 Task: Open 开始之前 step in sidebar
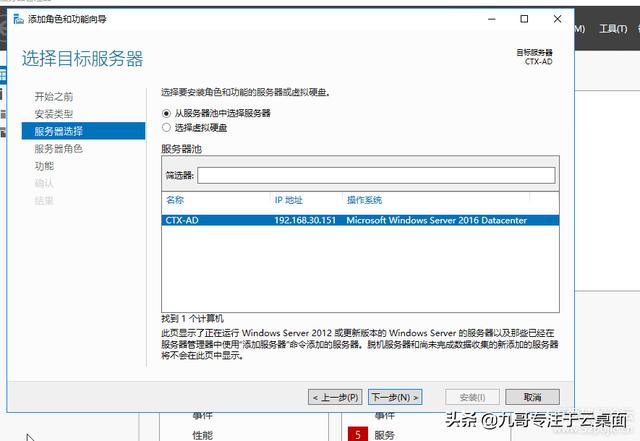click(54, 97)
